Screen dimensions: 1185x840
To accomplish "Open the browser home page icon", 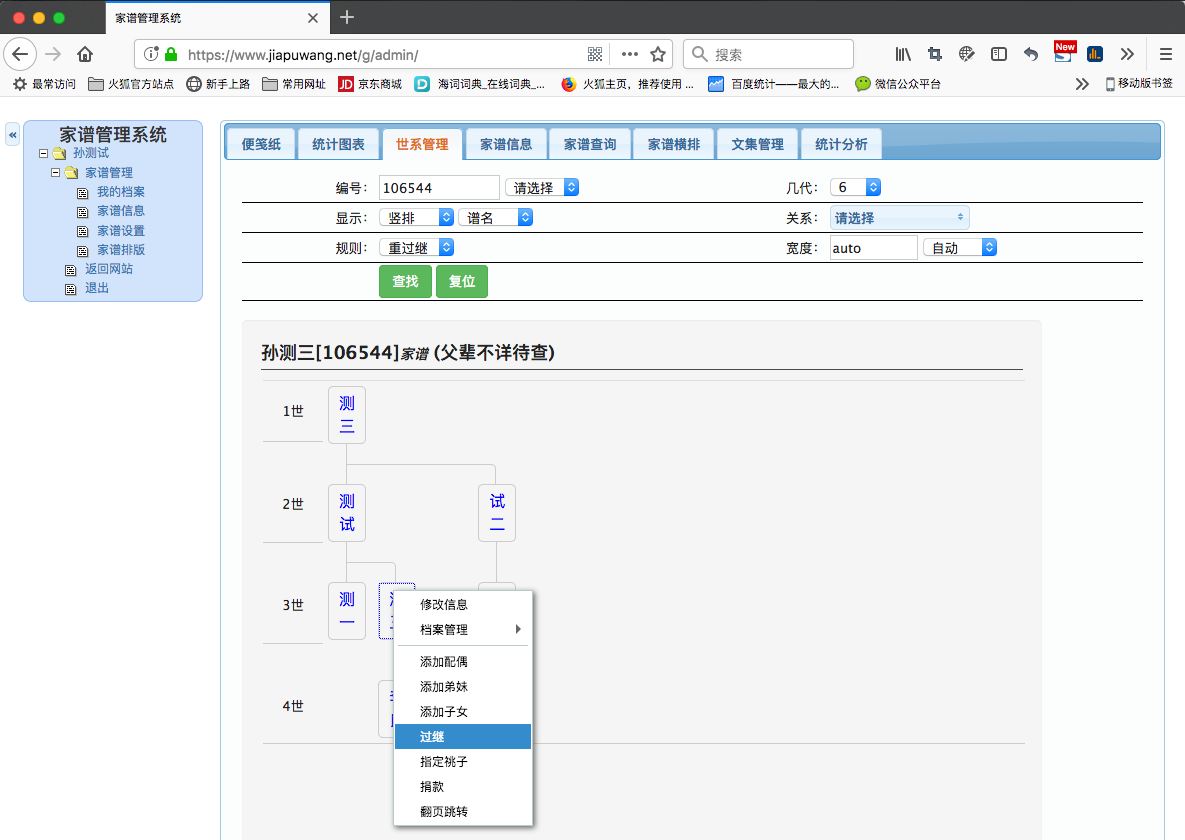I will pyautogui.click(x=85, y=54).
